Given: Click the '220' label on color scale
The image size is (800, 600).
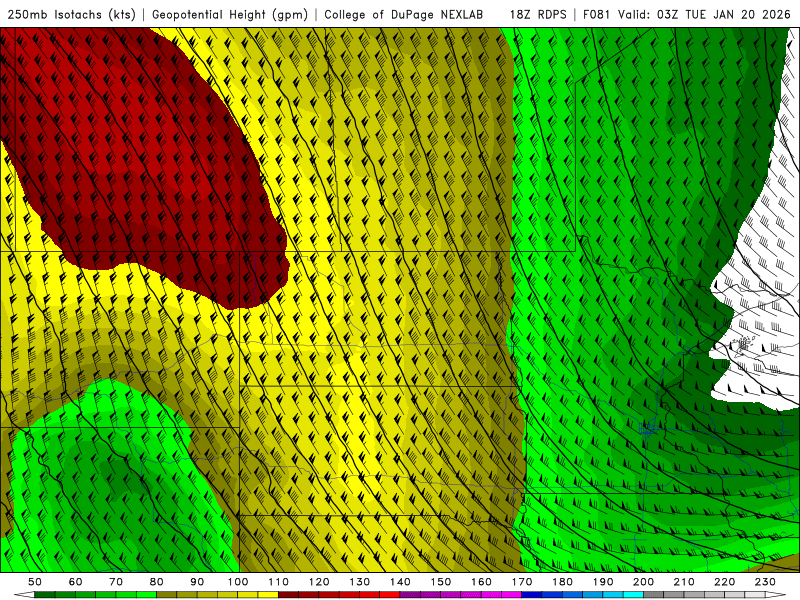Looking at the screenshot, I should point(725,582).
